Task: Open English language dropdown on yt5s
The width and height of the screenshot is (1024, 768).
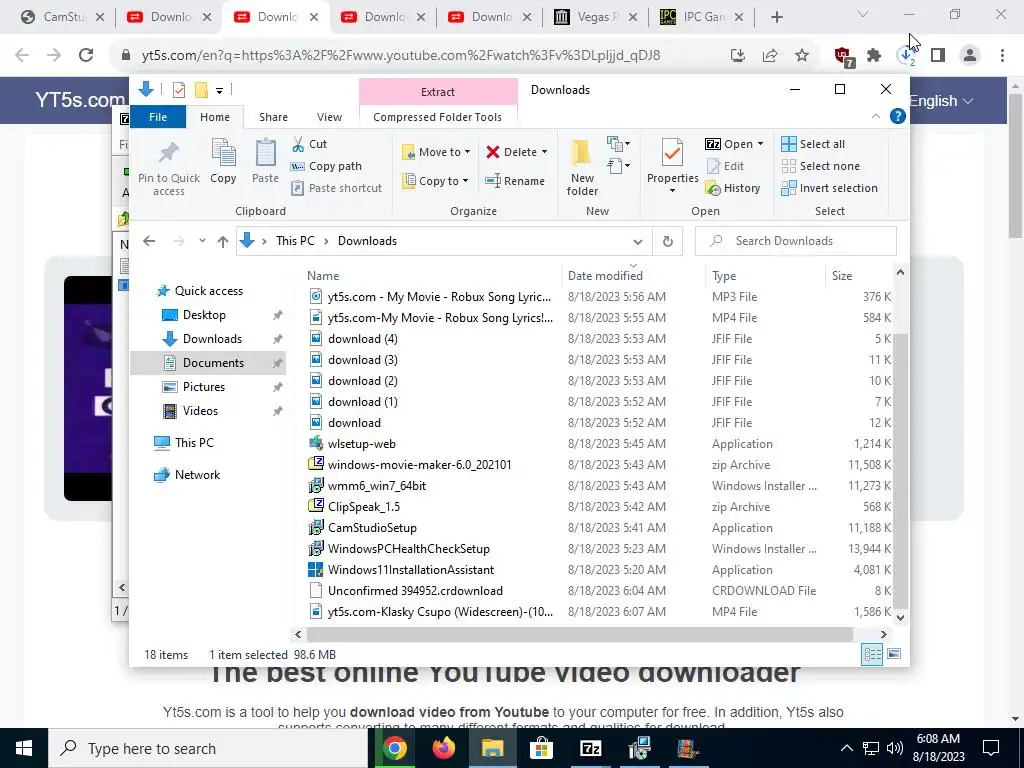Action: [x=941, y=101]
